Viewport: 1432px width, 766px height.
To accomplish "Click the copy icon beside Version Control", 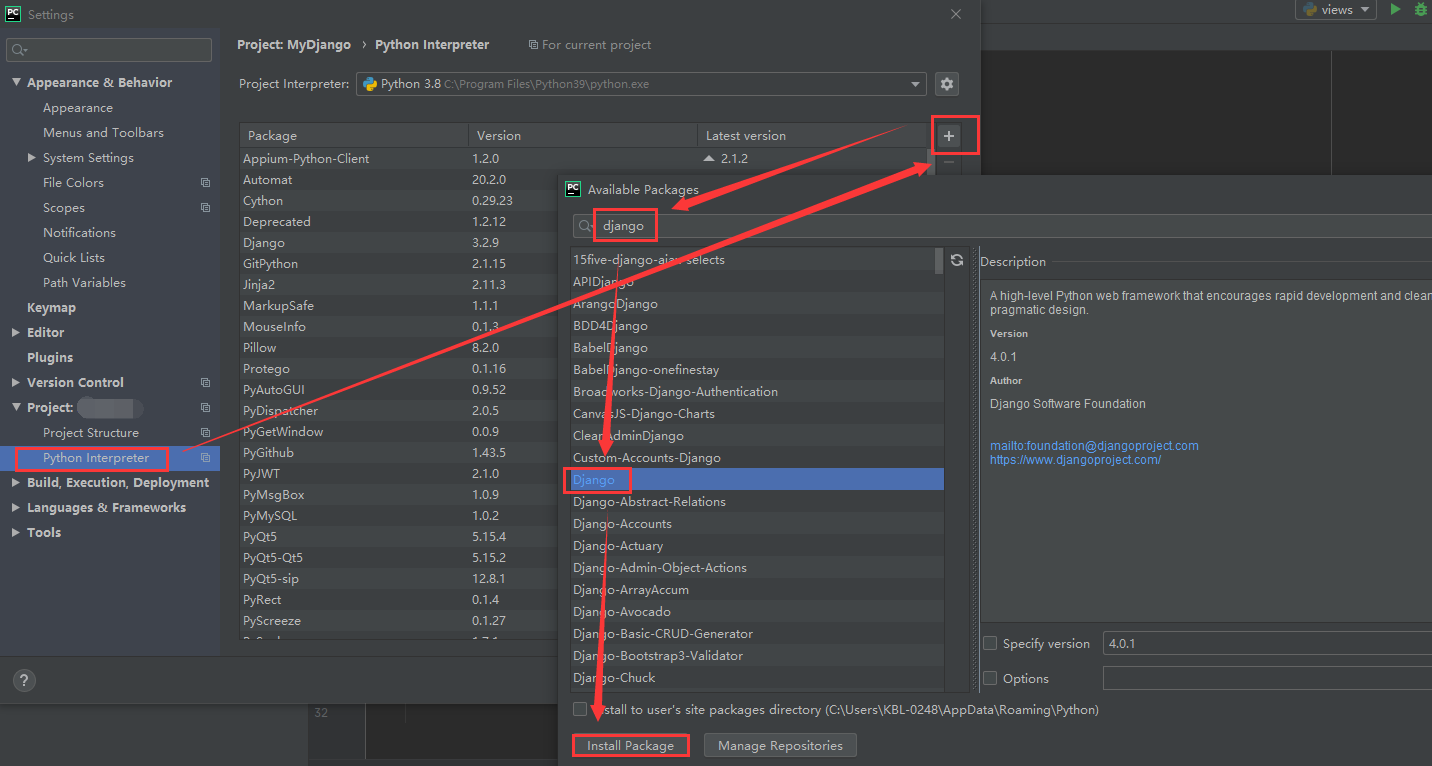I will coord(205,383).
